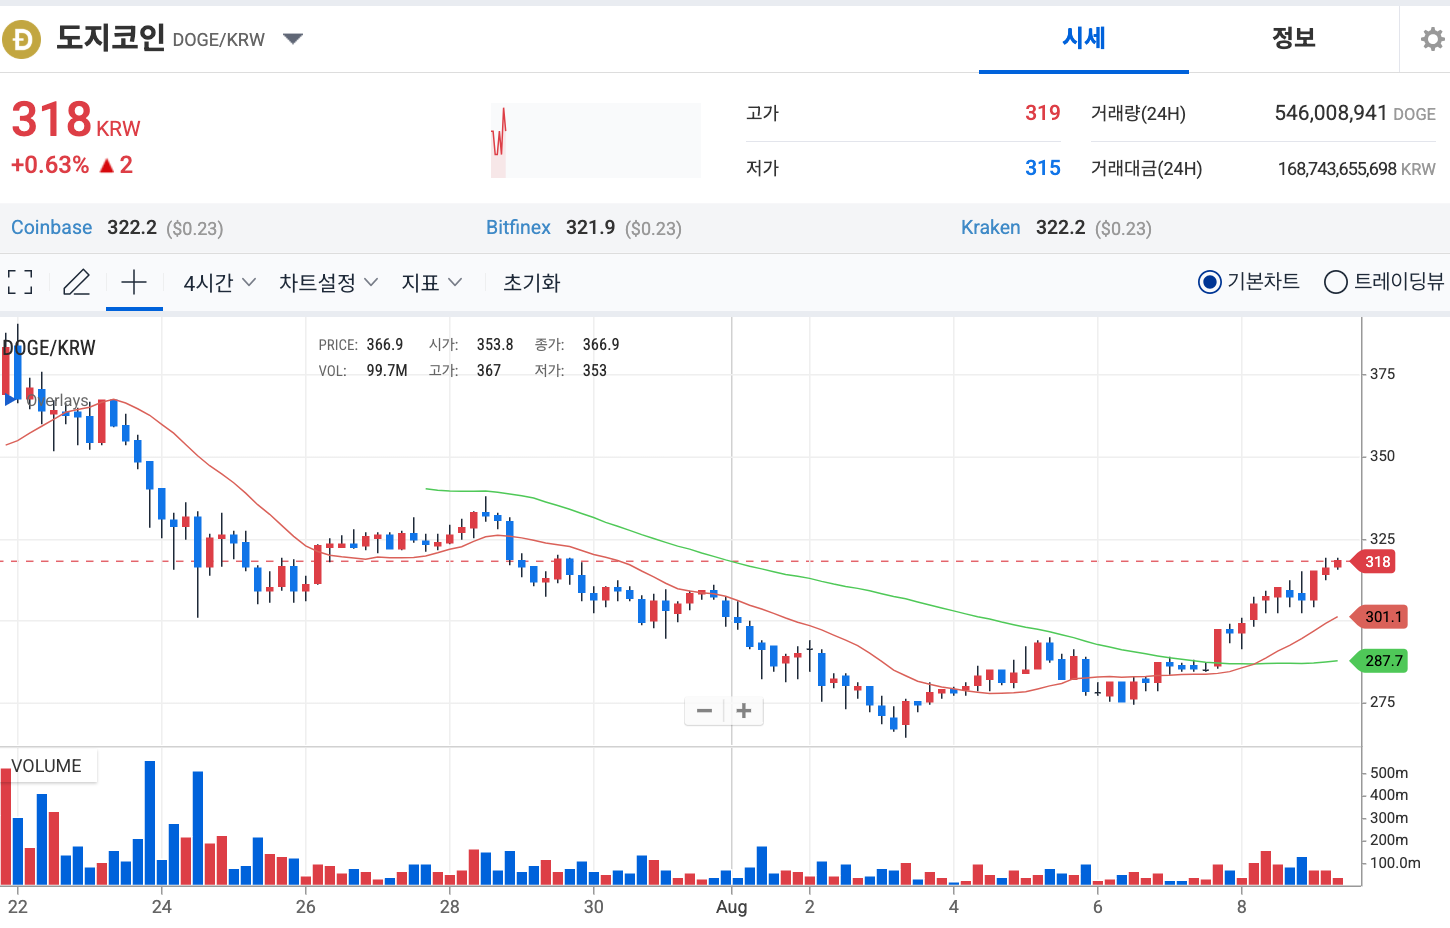Click the mini price sparkline thumbnail

(x=596, y=141)
